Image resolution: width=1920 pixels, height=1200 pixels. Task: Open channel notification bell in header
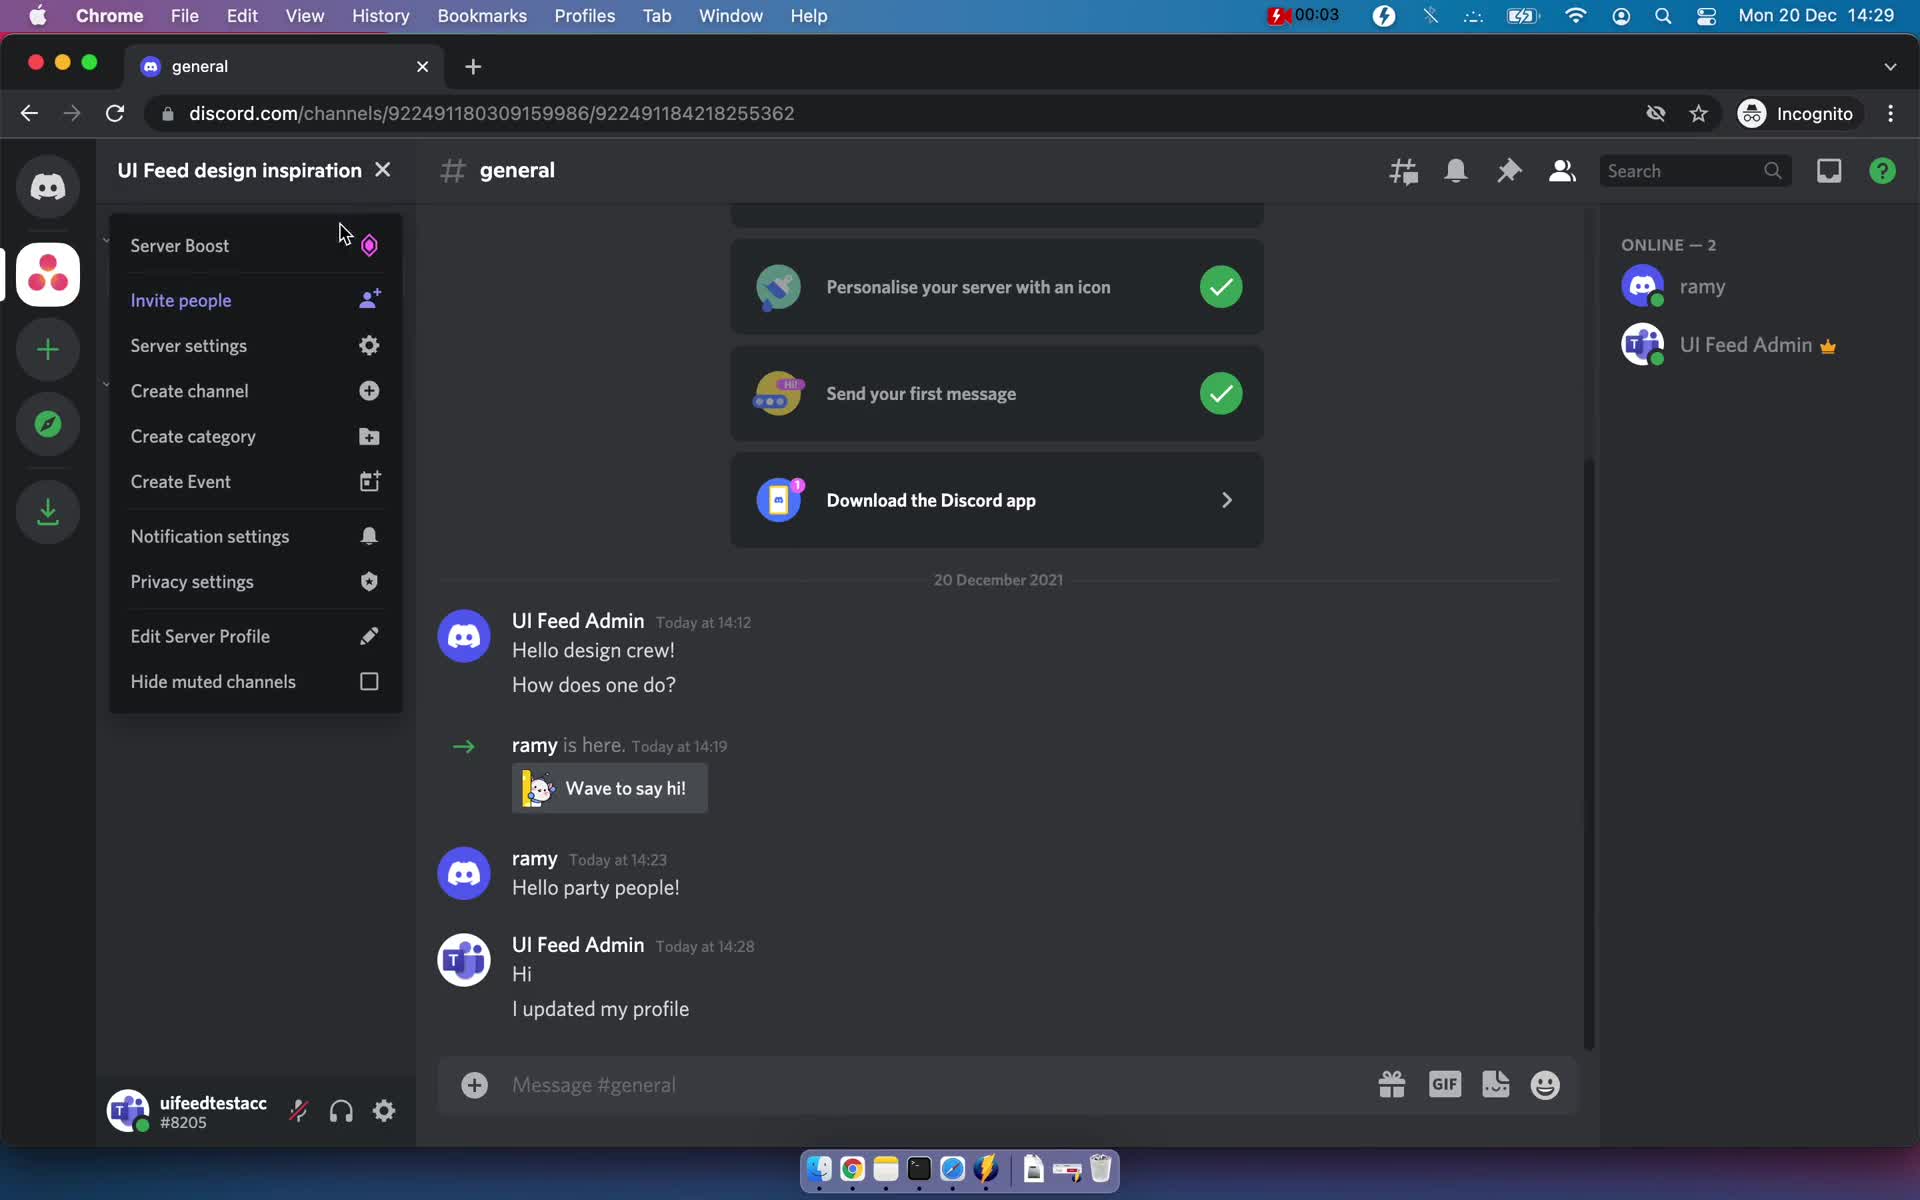pos(1456,171)
